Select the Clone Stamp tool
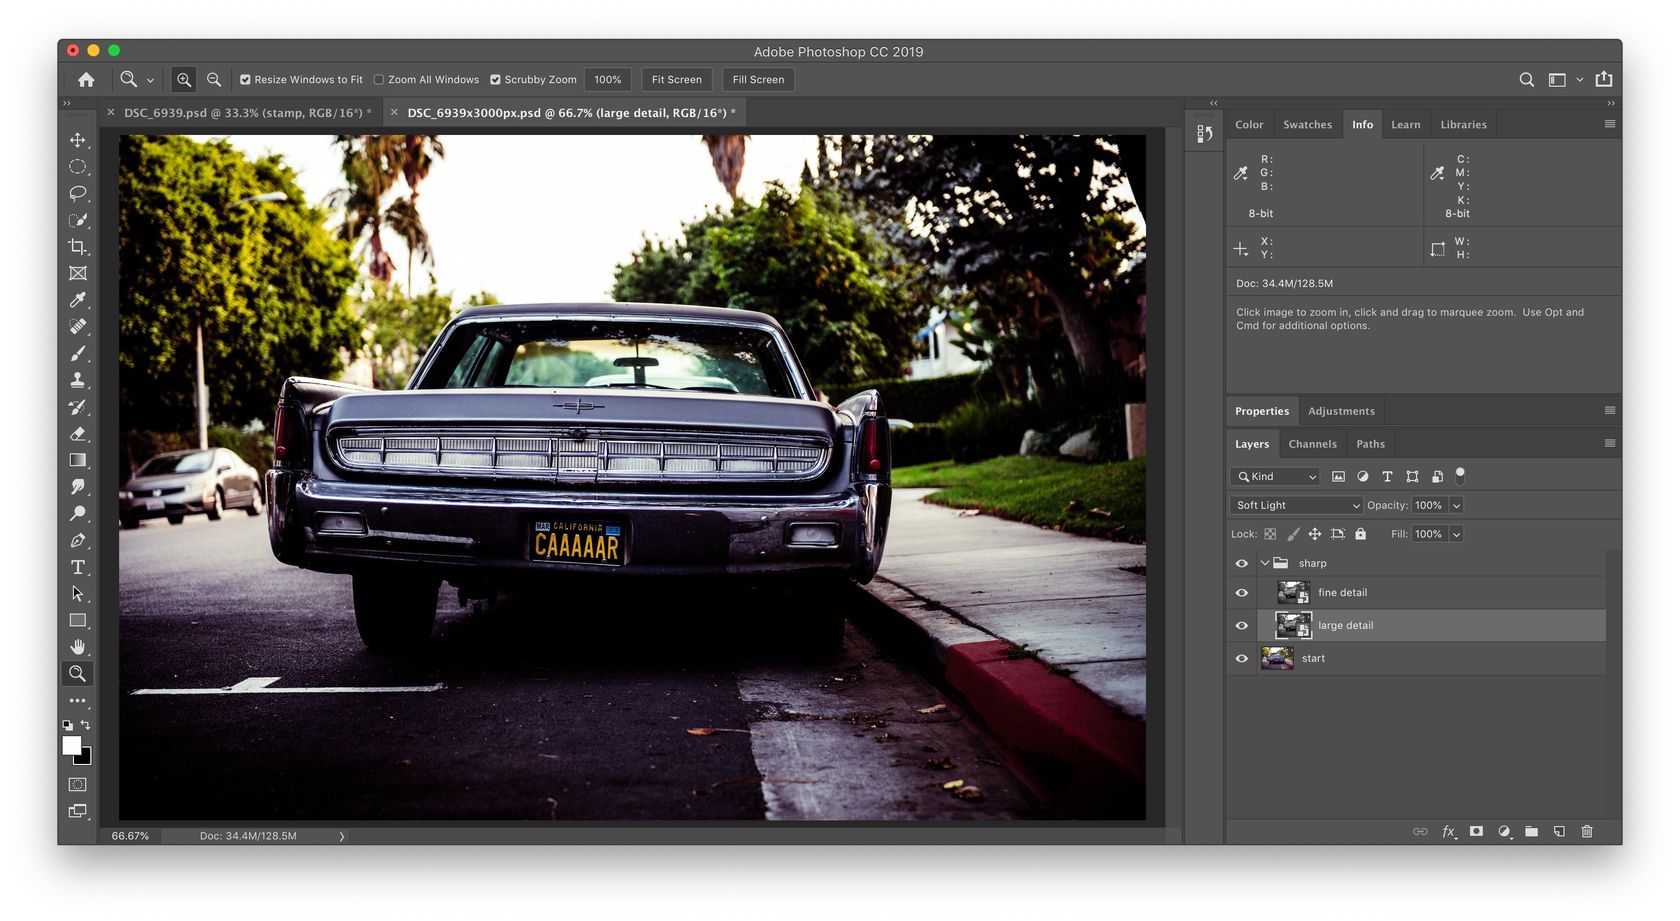The height and width of the screenshot is (921, 1680). tap(77, 380)
